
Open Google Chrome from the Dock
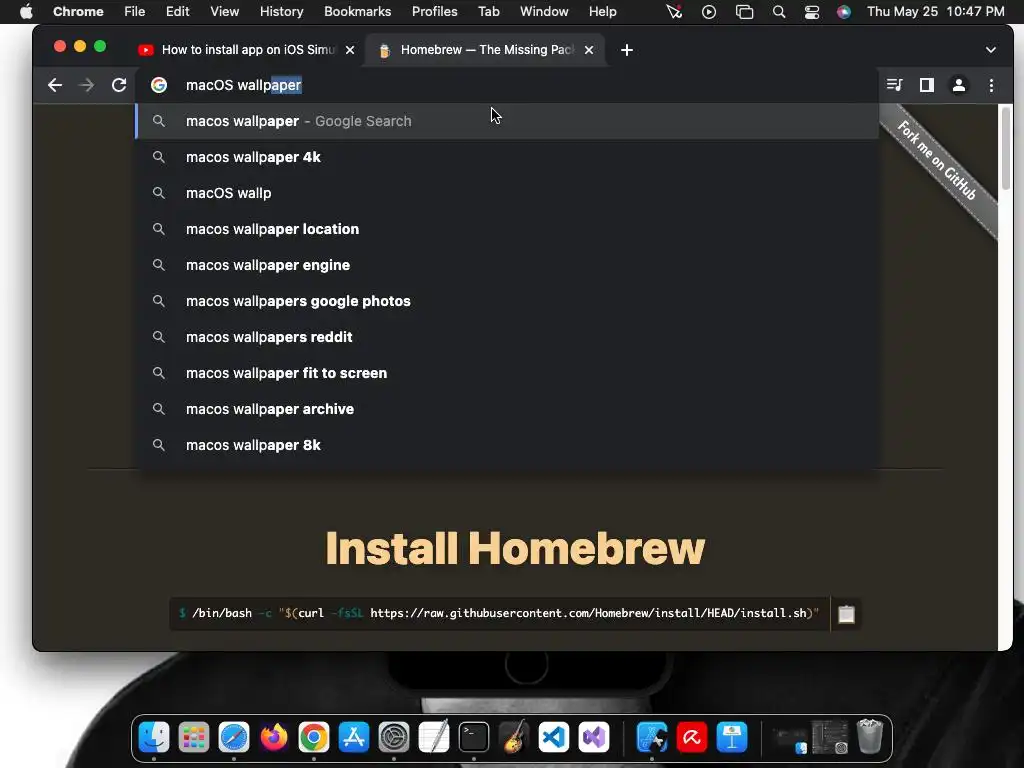[314, 738]
